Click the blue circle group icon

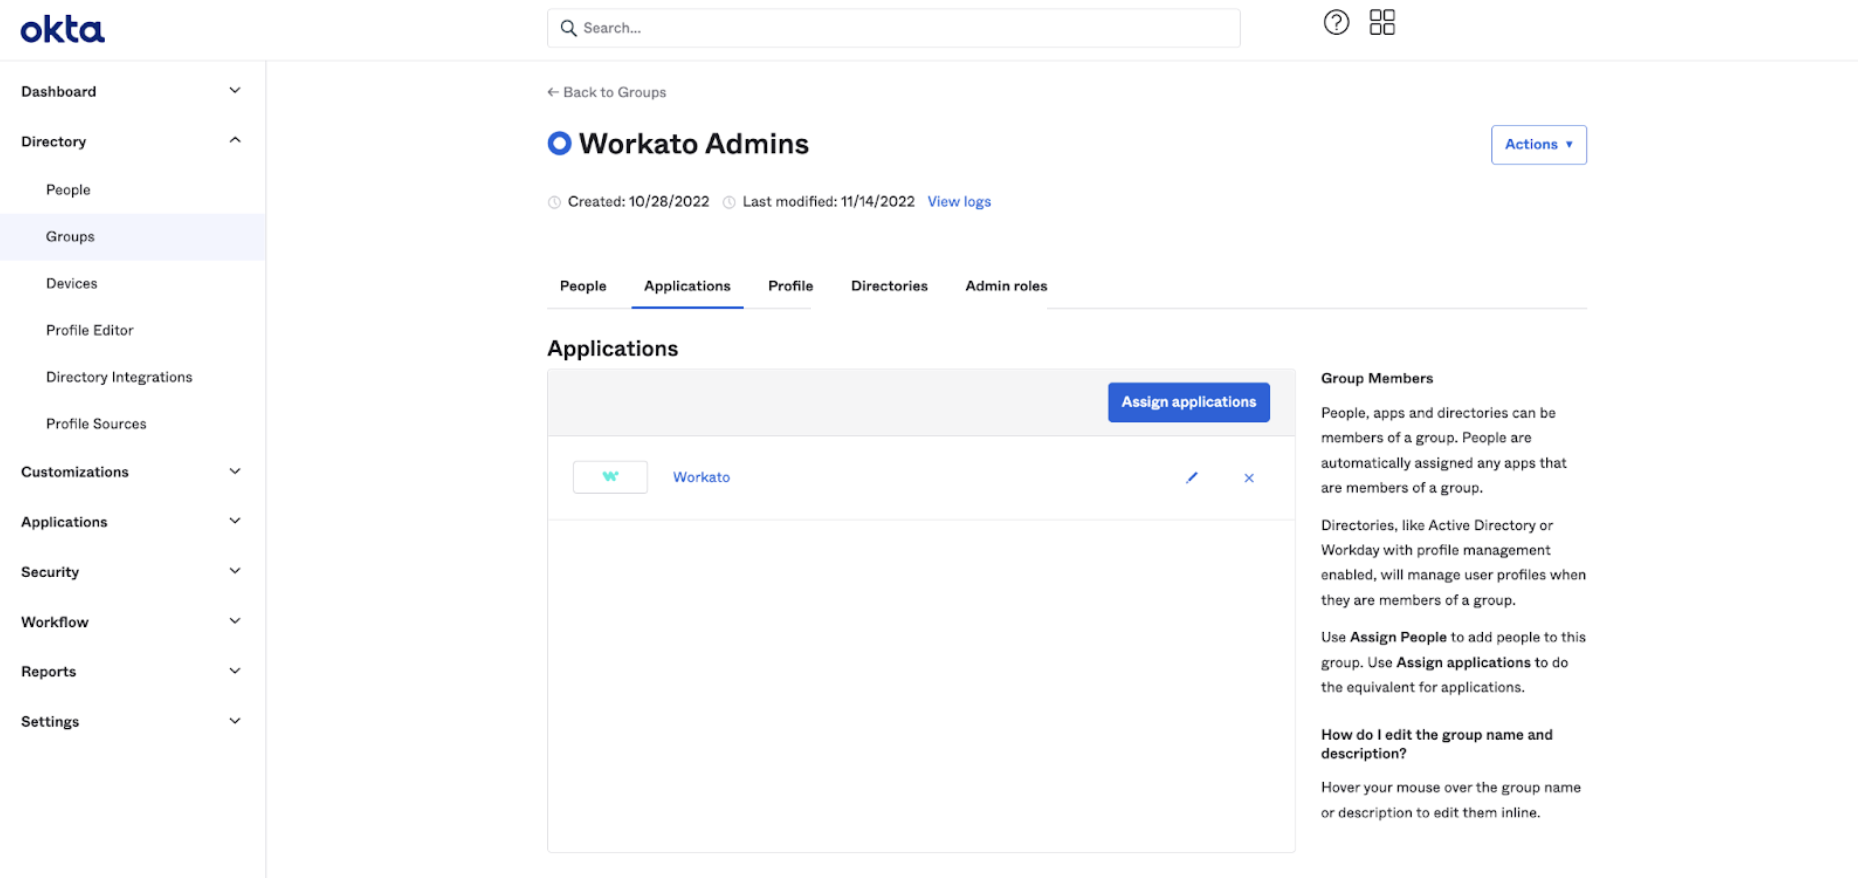pyautogui.click(x=559, y=144)
